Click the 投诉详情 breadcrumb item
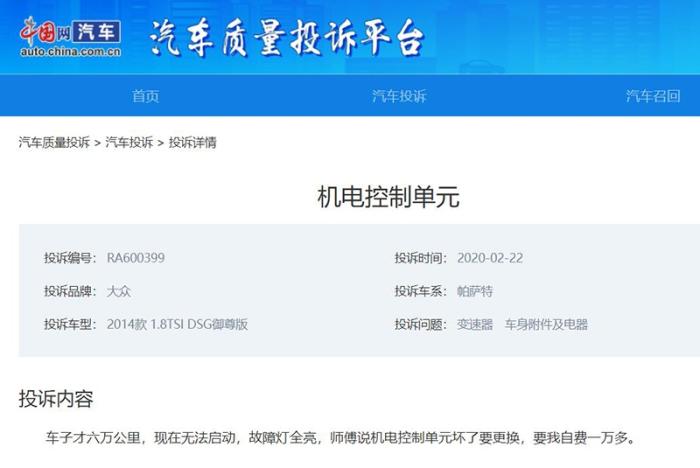The image size is (700, 468). click(192, 142)
